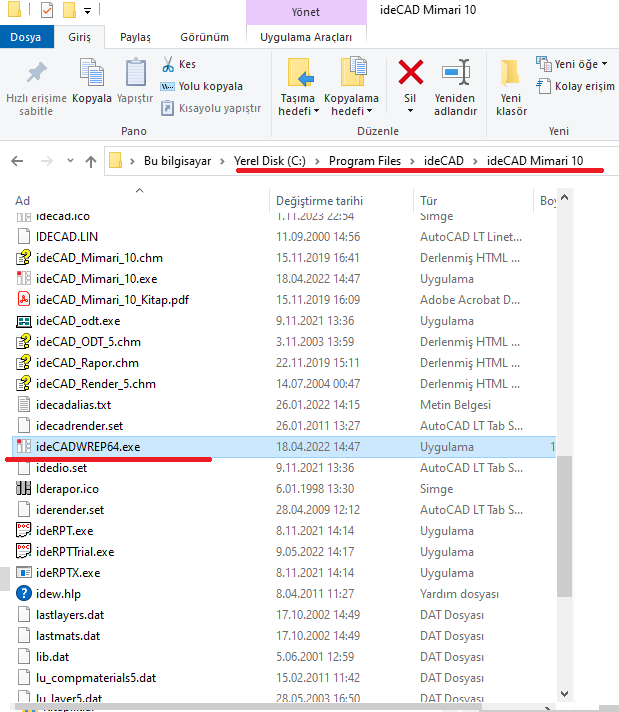Screen dimensions: 619x712
Task: Click the new folder icon in quick access toolbar
Action: tap(69, 10)
